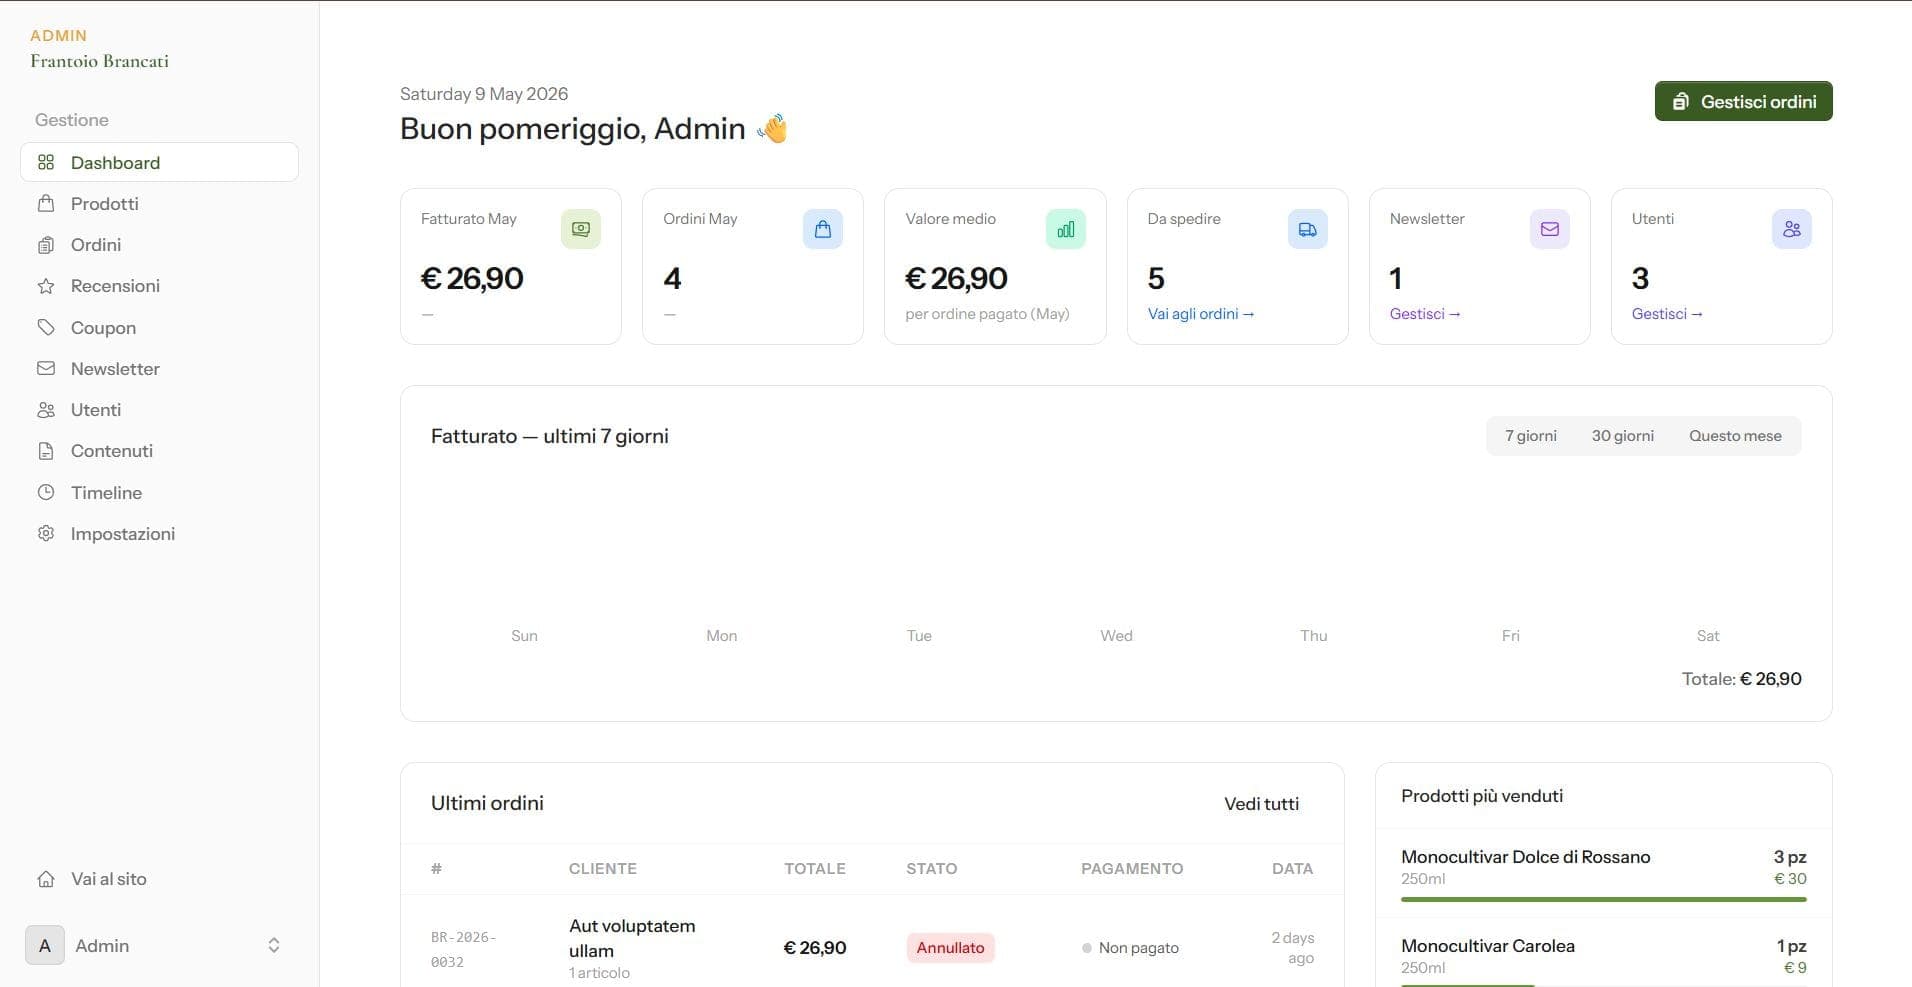Click the Da spedire truck icon
This screenshot has height=987, width=1912.
pos(1308,229)
